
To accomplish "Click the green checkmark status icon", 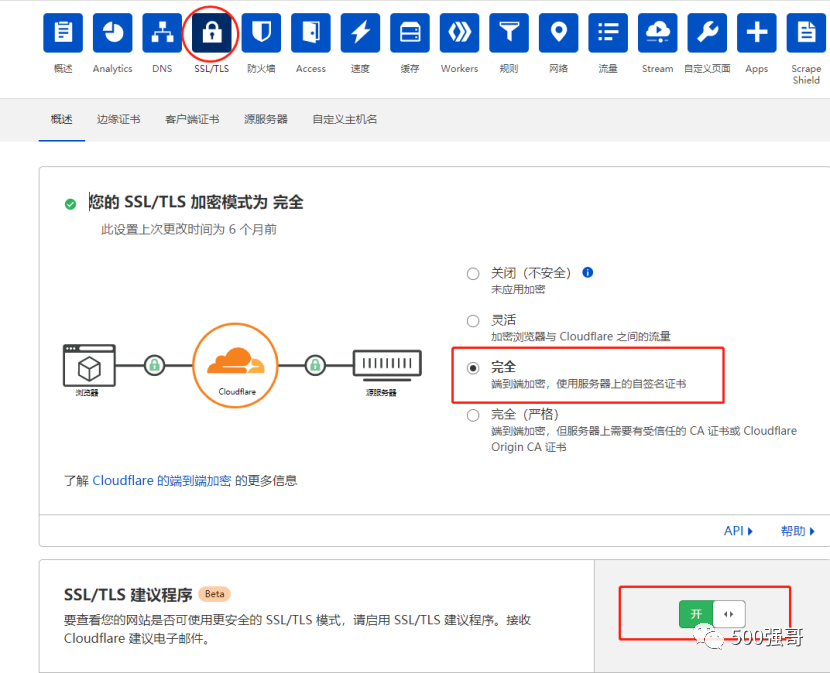I will point(70,204).
